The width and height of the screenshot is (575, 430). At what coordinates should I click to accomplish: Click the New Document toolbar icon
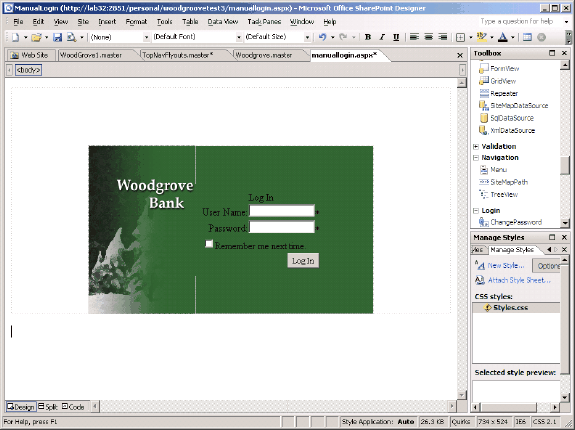tap(15, 37)
